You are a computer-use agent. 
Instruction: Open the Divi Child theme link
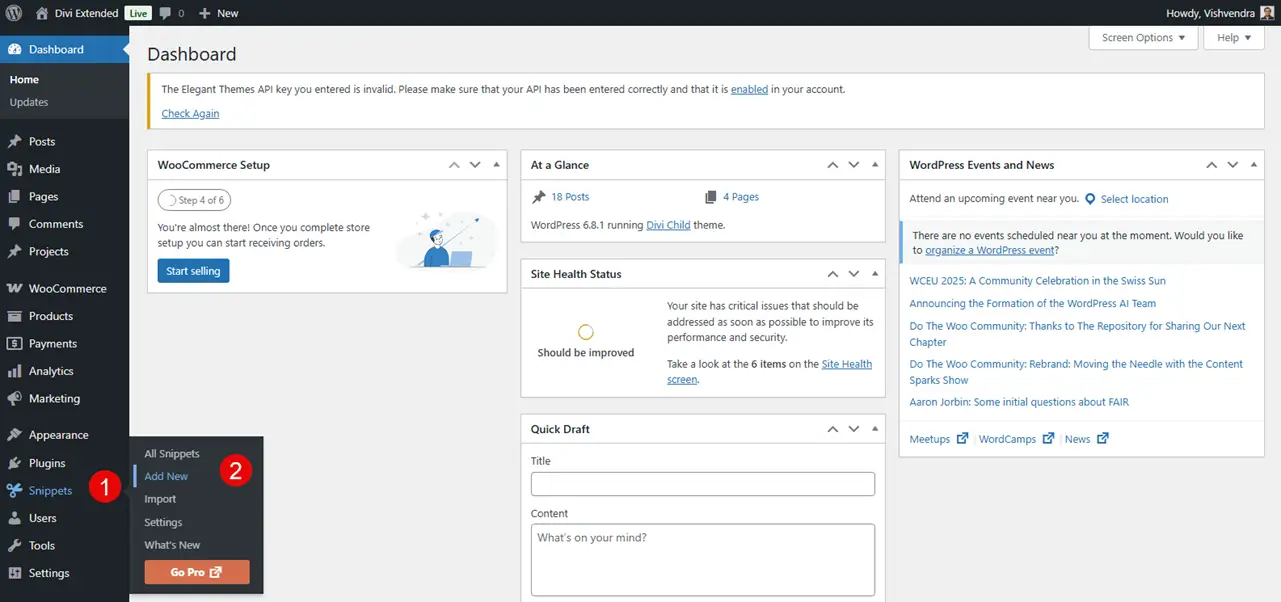pyautogui.click(x=668, y=225)
